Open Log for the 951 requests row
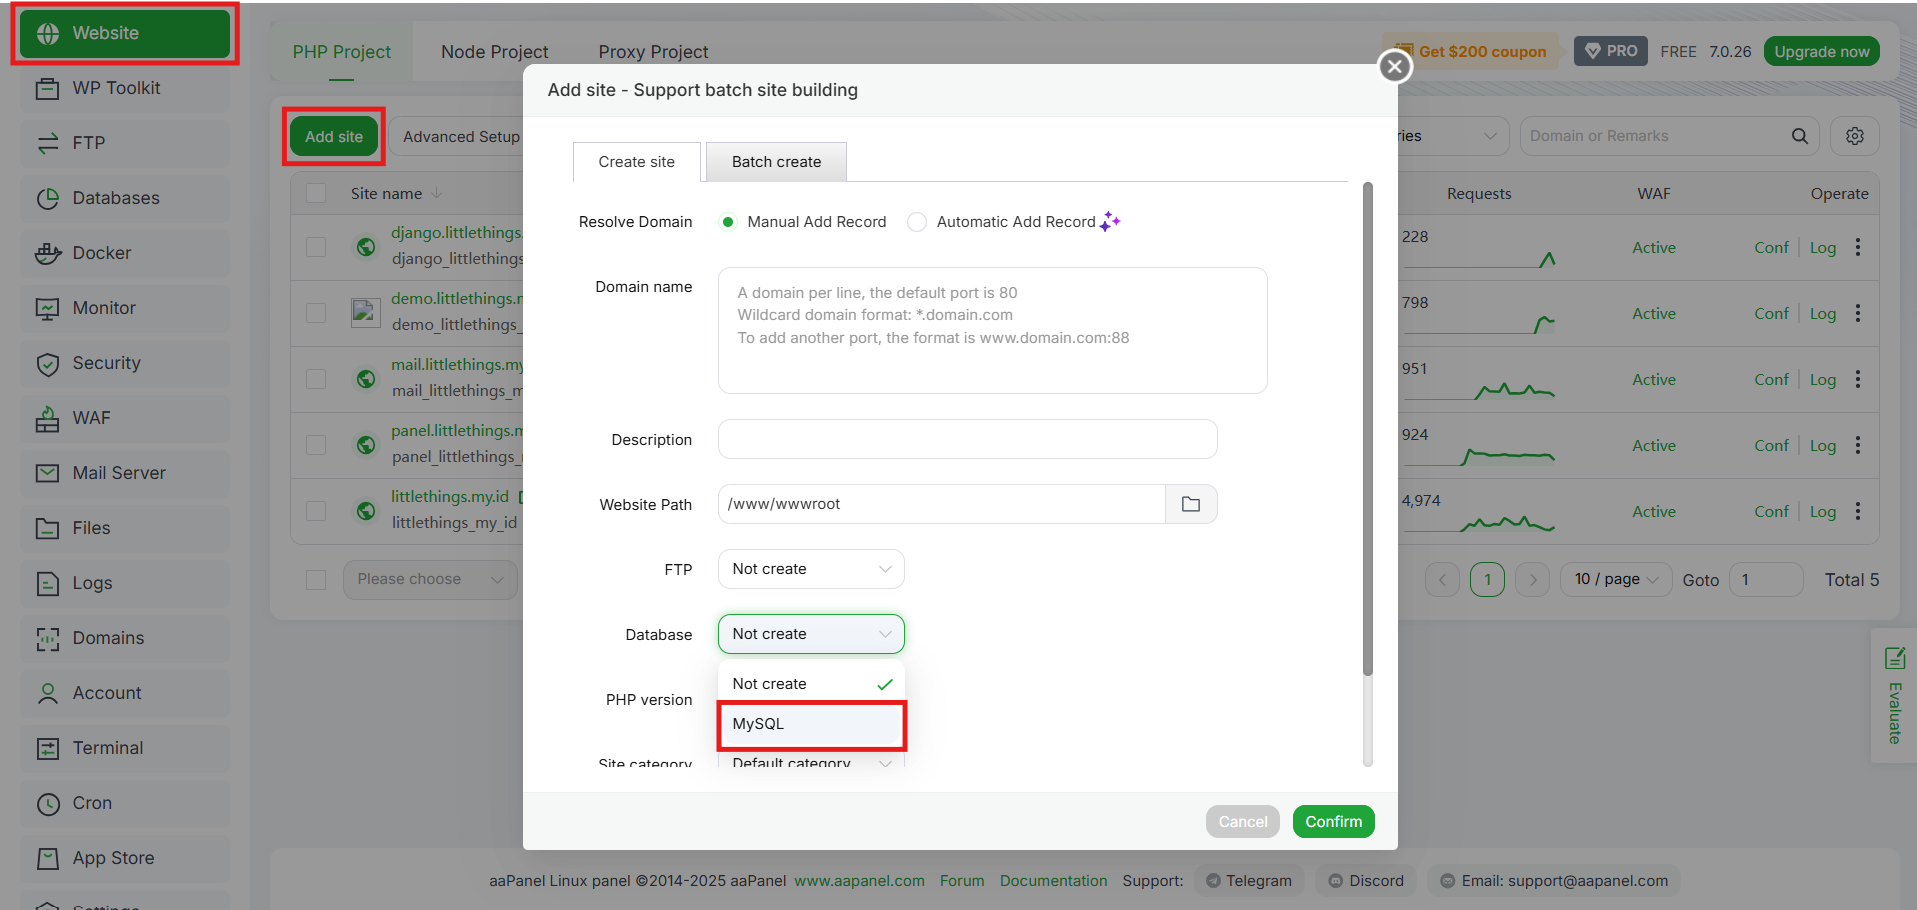Screen dimensions: 1917x910 click(1823, 379)
